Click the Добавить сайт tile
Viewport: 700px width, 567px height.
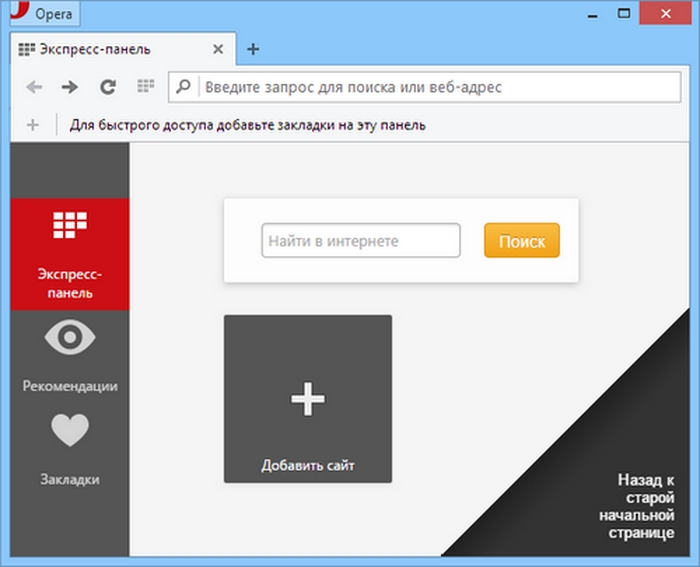pos(308,399)
